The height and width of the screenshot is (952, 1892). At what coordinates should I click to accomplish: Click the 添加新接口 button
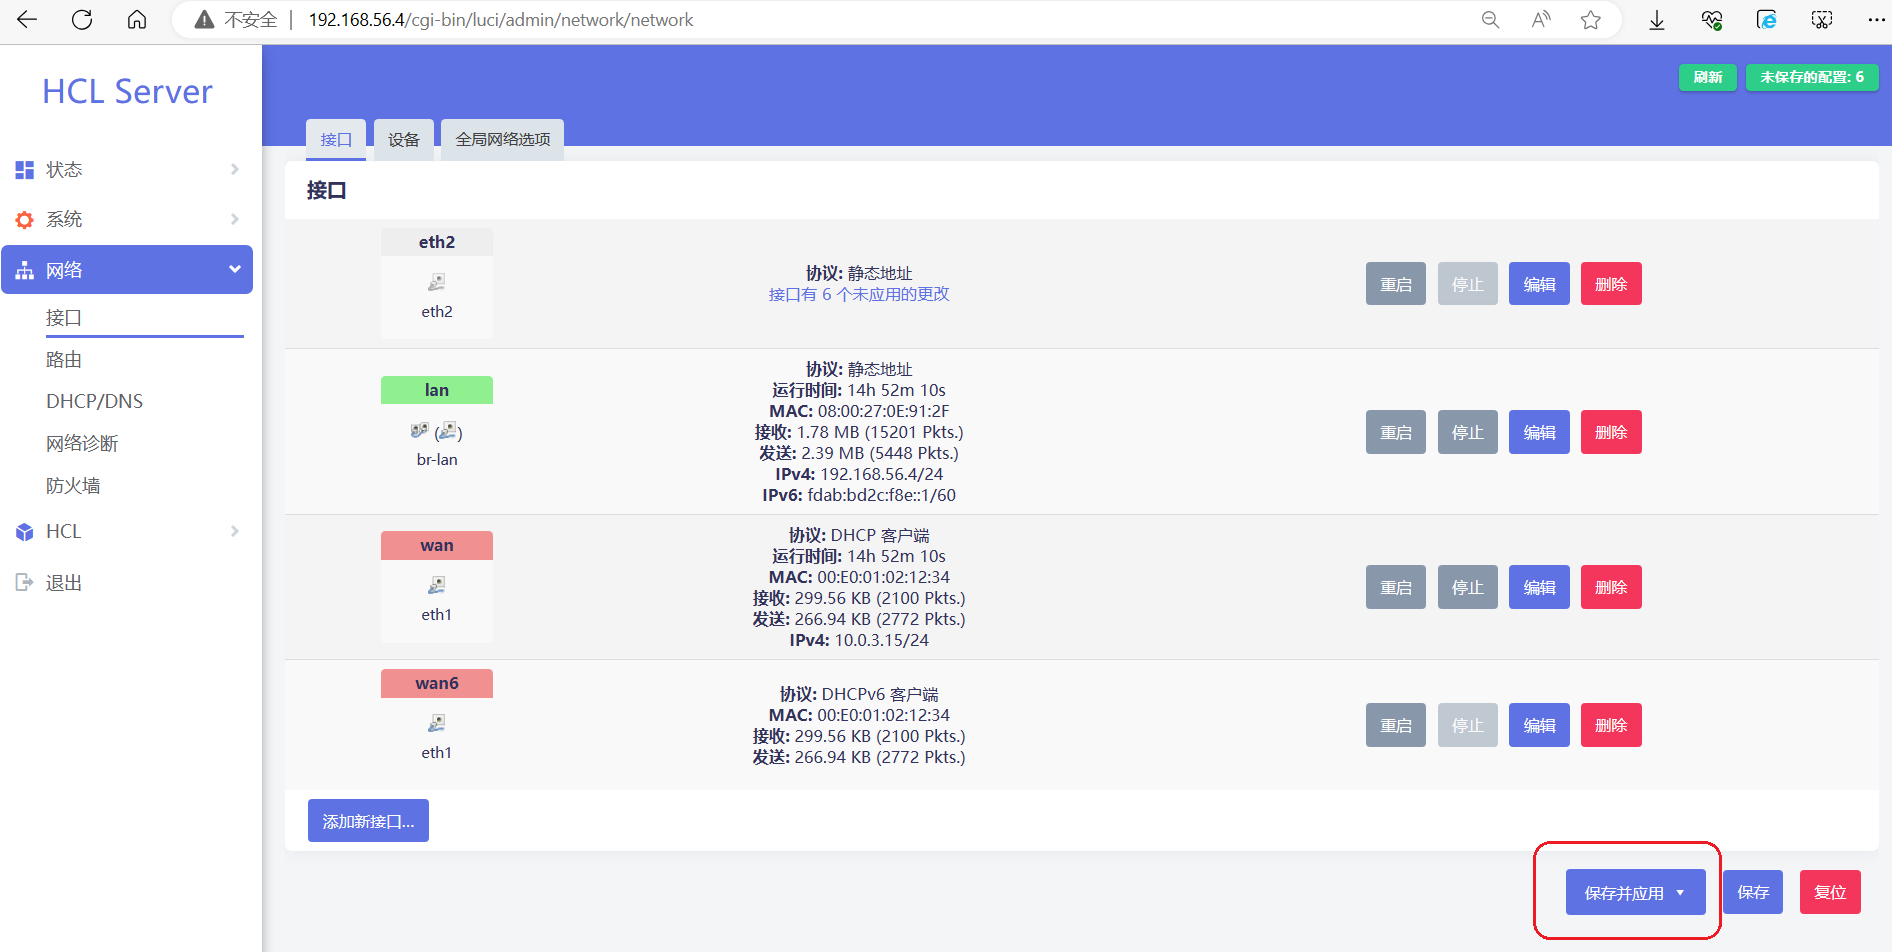coord(368,820)
